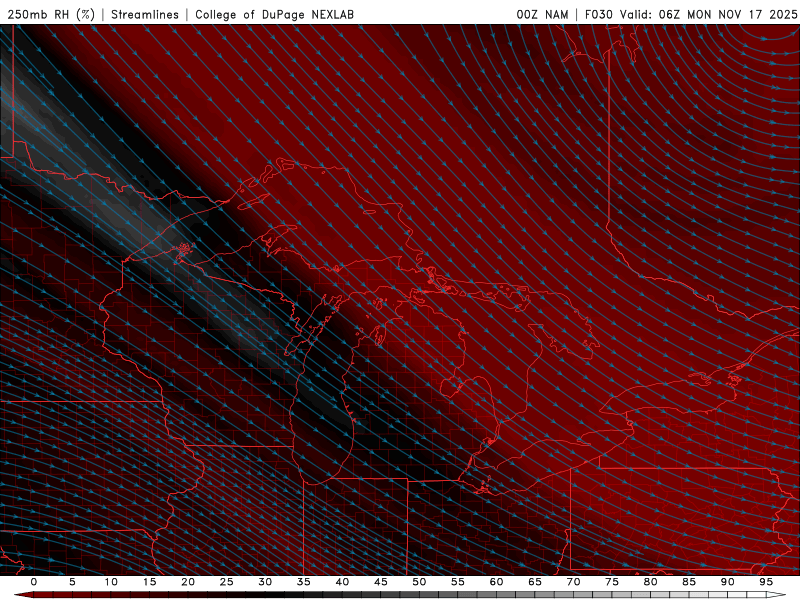Image resolution: width=800 pixels, height=600 pixels.
Task: Click the colorbar value label '75'
Action: point(612,582)
